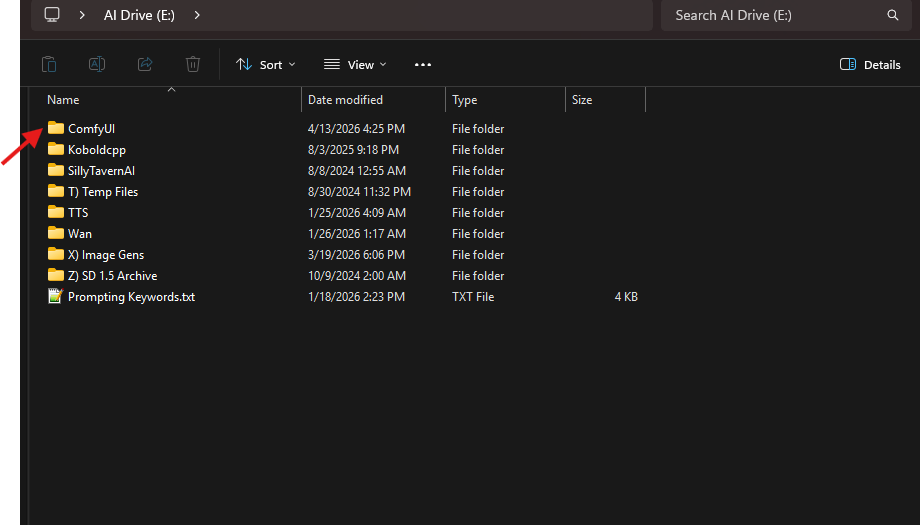Select the Koboldcpp folder name
920x525 pixels.
coord(97,150)
